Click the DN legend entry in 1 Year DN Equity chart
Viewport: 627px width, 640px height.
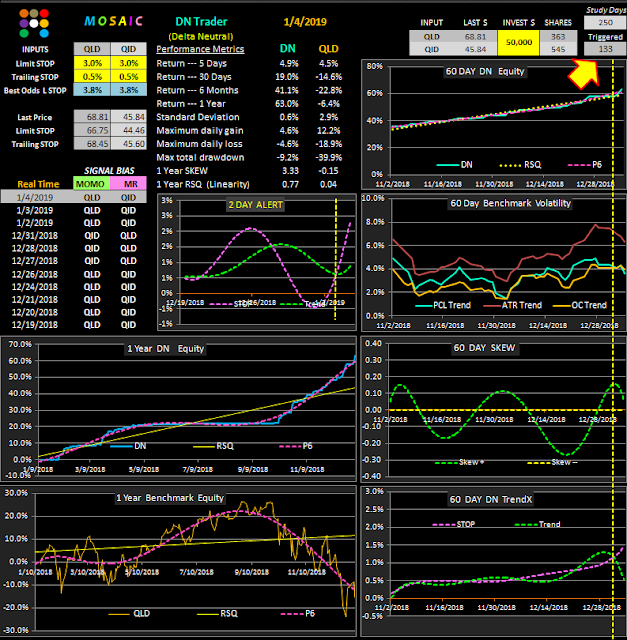128,446
